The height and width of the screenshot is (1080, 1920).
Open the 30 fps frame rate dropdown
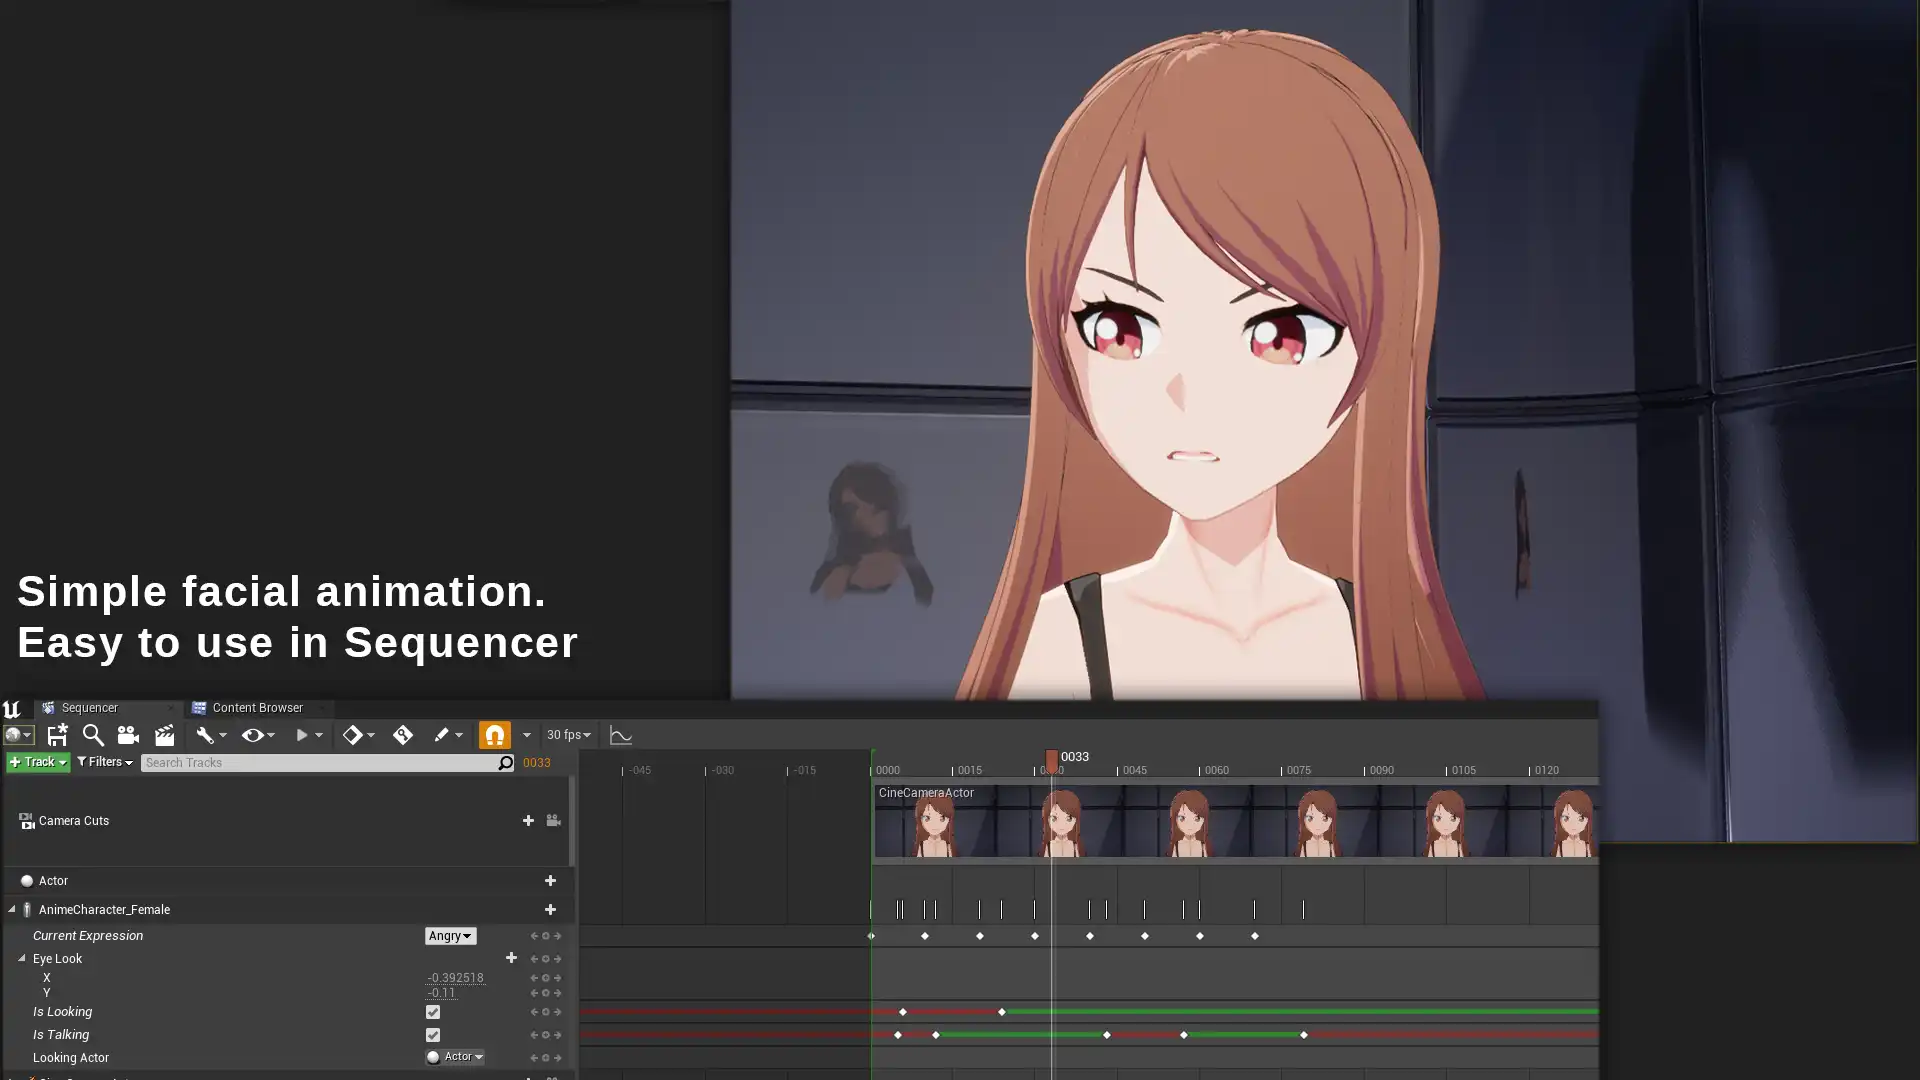[x=568, y=735]
